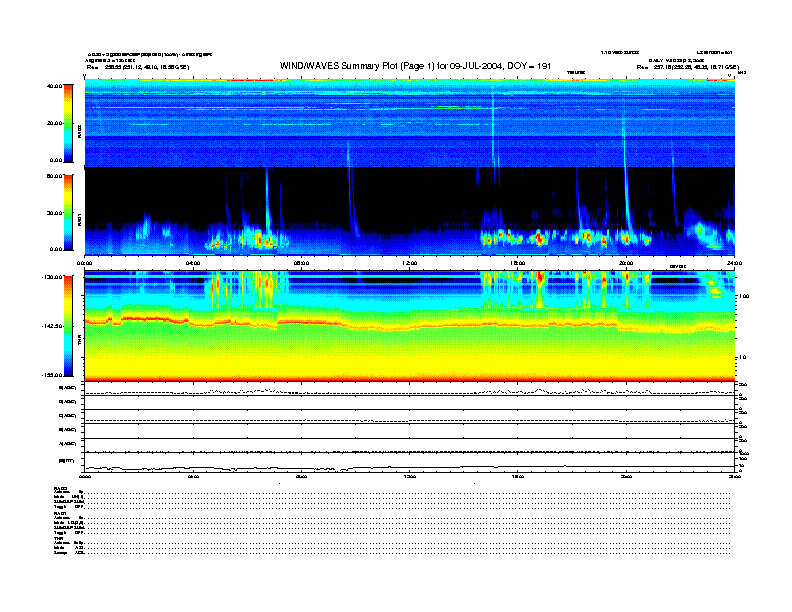The image size is (792, 612).
Task: Click the top line plot panel below TNR
Action: [x=409, y=390]
